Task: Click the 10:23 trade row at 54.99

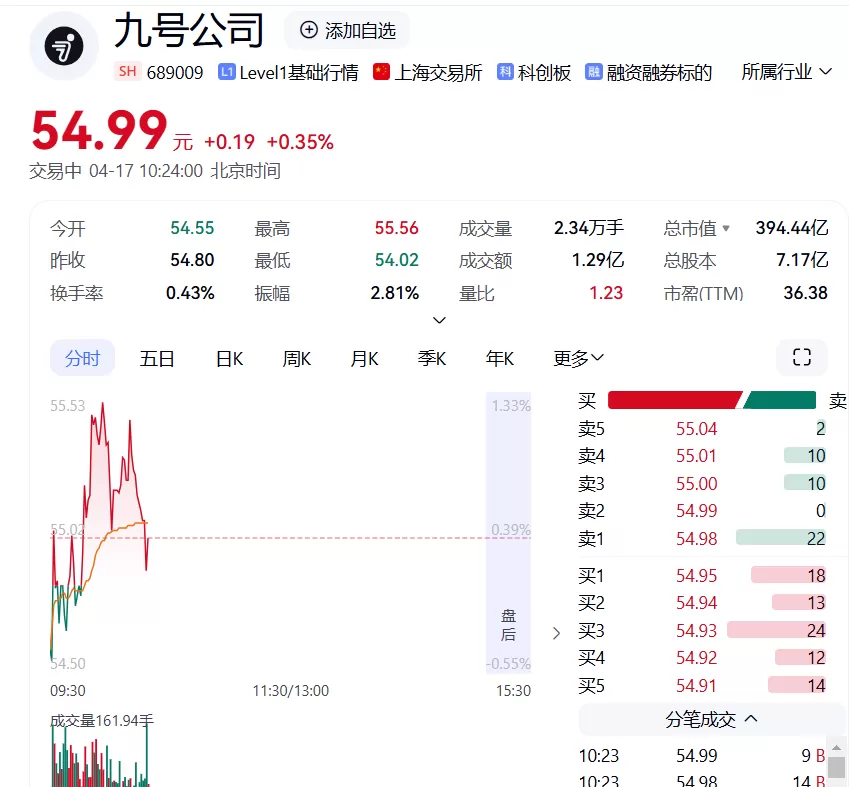Action: 702,756
